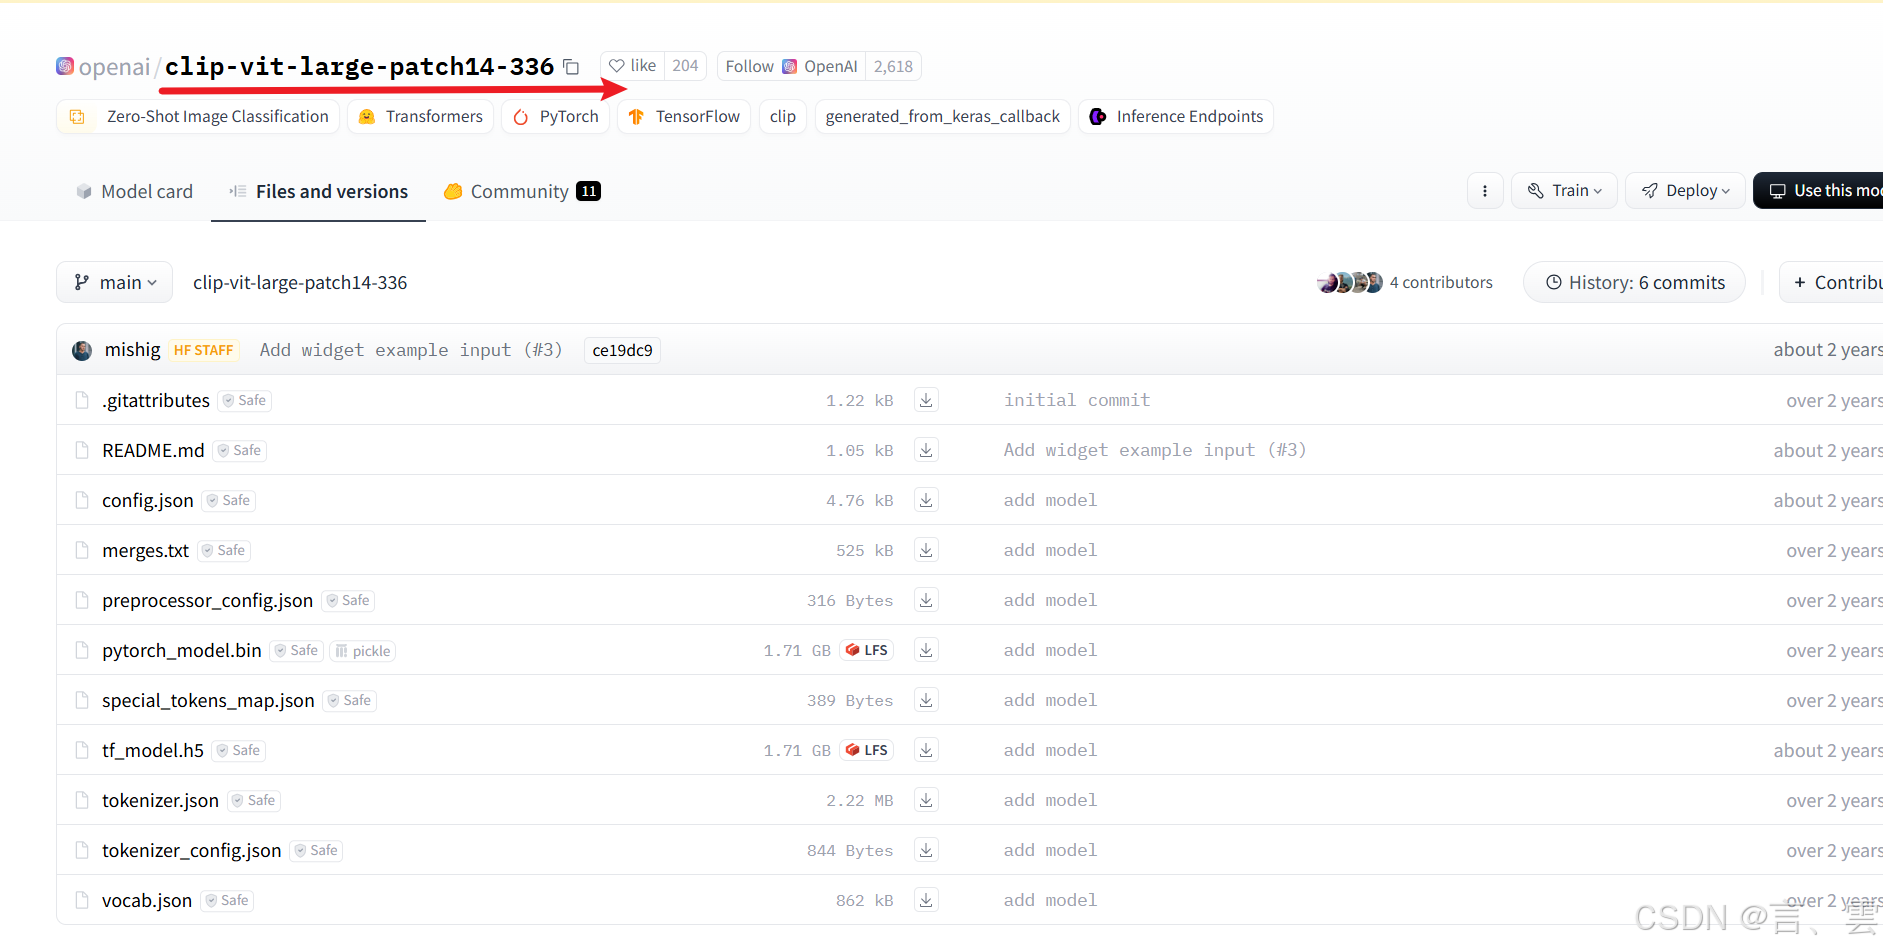Open the mishig user profile link
Viewport: 1883px width, 950px height.
click(133, 350)
